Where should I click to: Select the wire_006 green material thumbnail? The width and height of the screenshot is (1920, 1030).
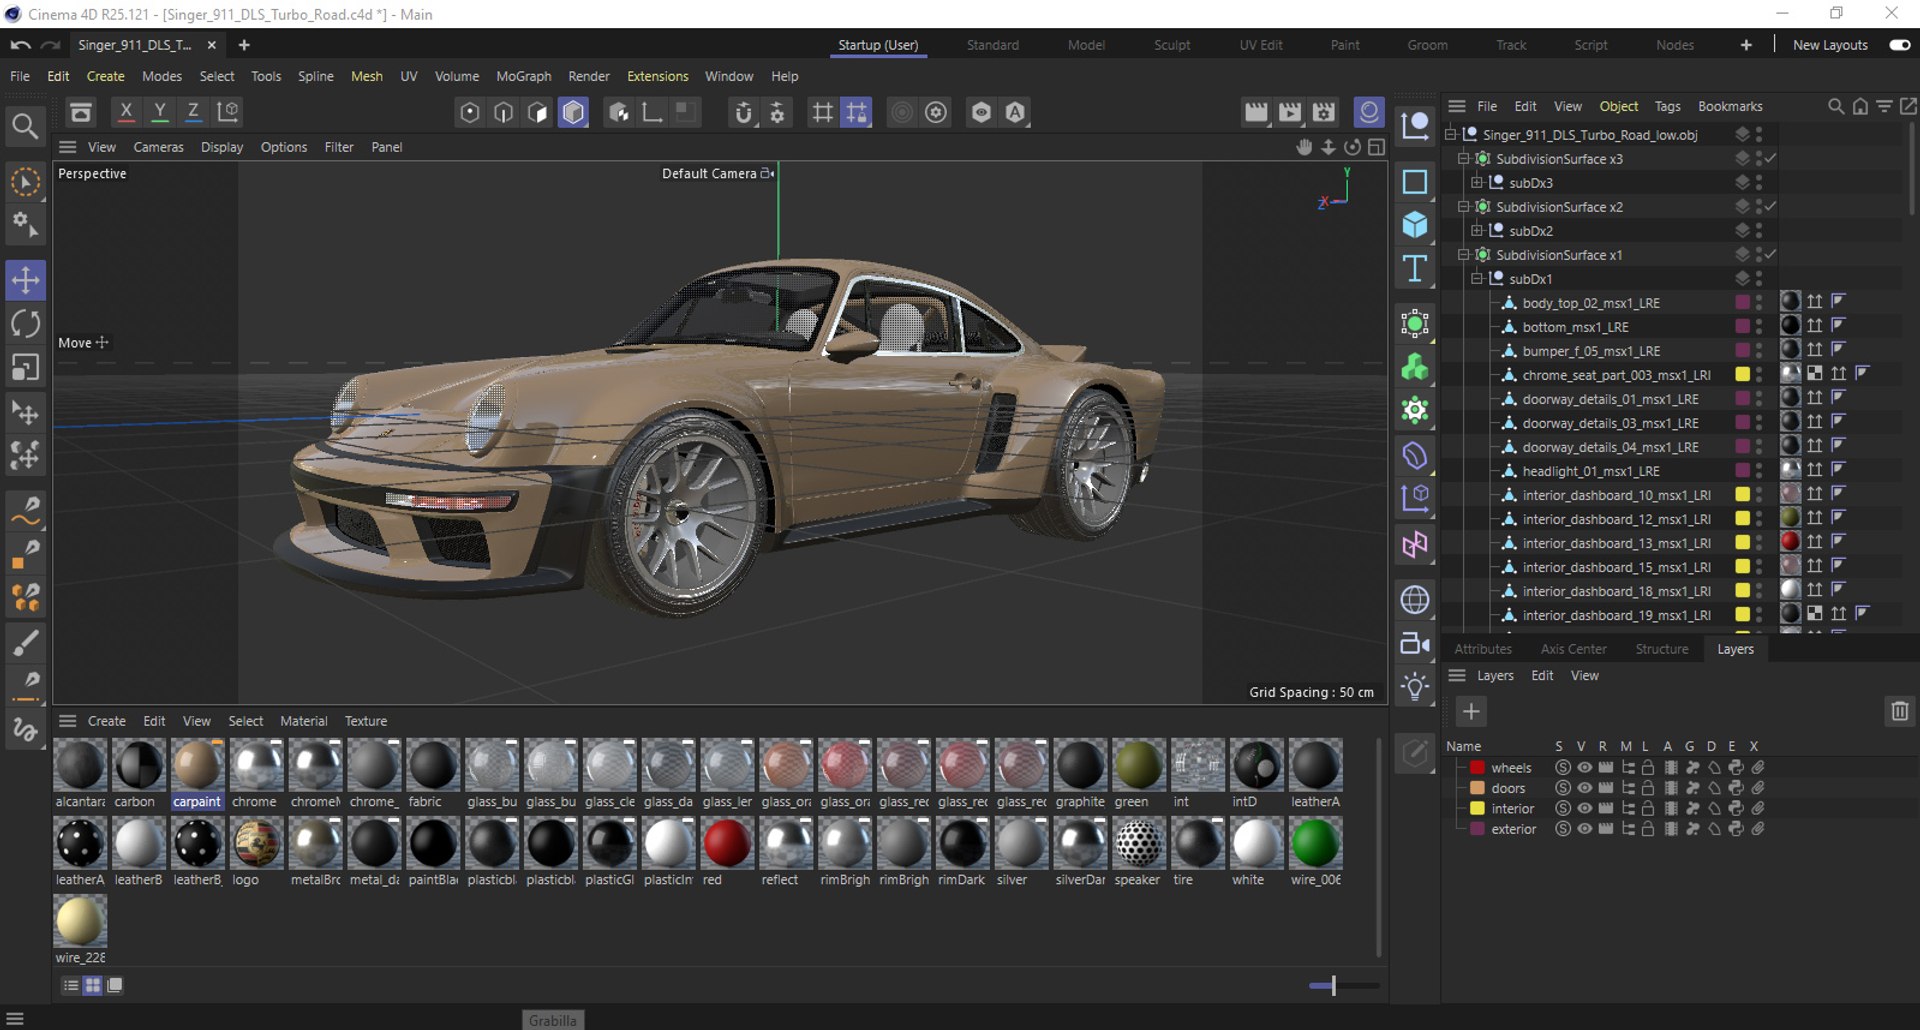[x=1315, y=844]
